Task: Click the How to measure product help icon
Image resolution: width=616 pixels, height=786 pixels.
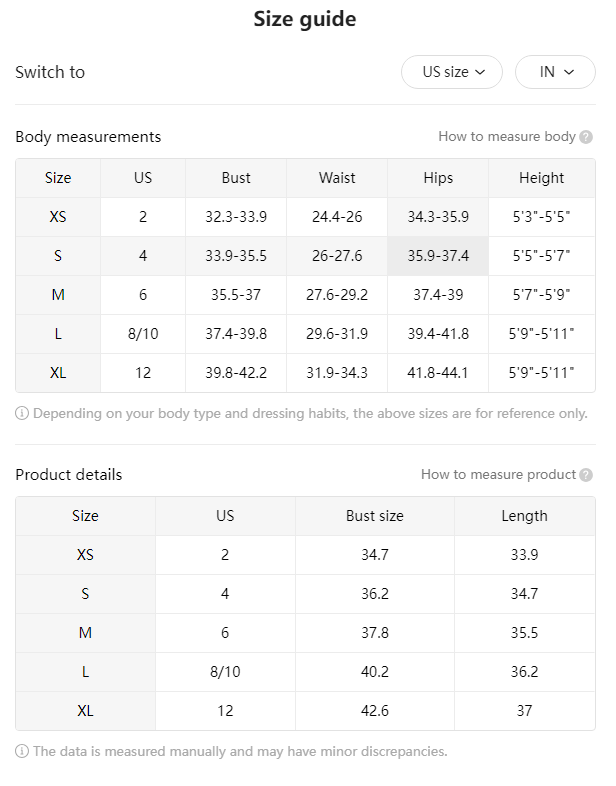Action: point(586,475)
